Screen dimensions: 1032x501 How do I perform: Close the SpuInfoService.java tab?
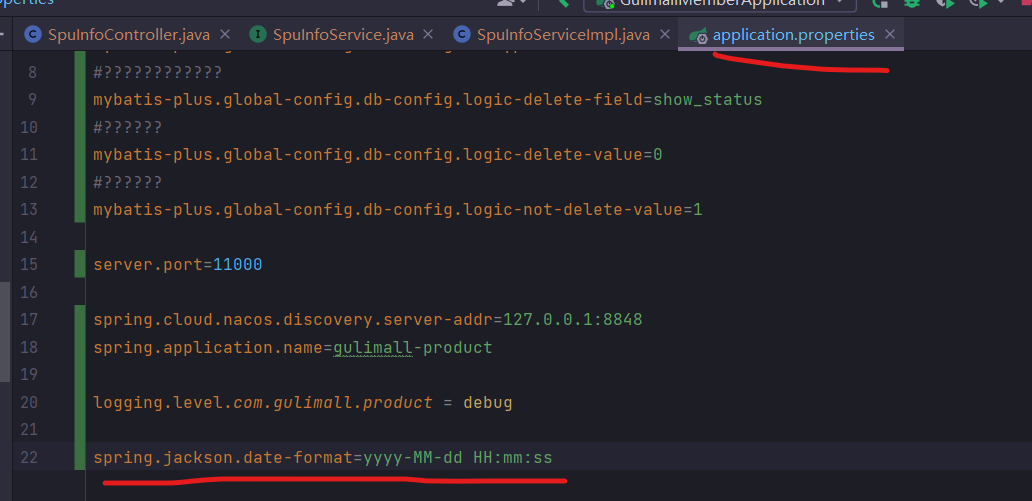pos(428,34)
